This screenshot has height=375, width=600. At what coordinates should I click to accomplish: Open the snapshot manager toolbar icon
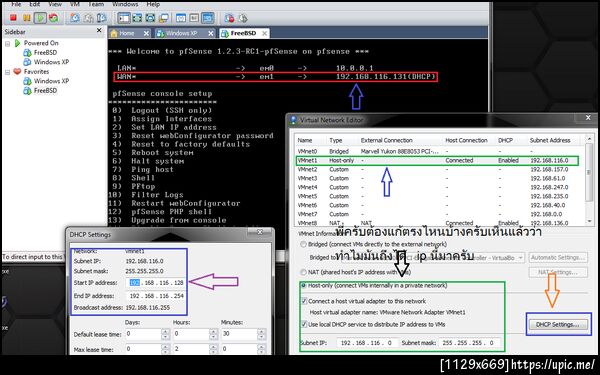[x=101, y=18]
